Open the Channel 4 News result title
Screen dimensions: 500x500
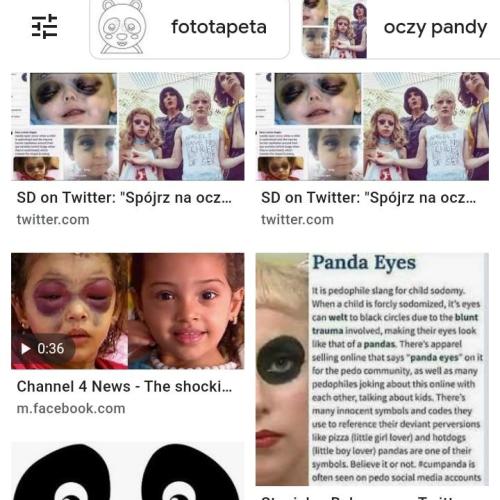(x=124, y=387)
